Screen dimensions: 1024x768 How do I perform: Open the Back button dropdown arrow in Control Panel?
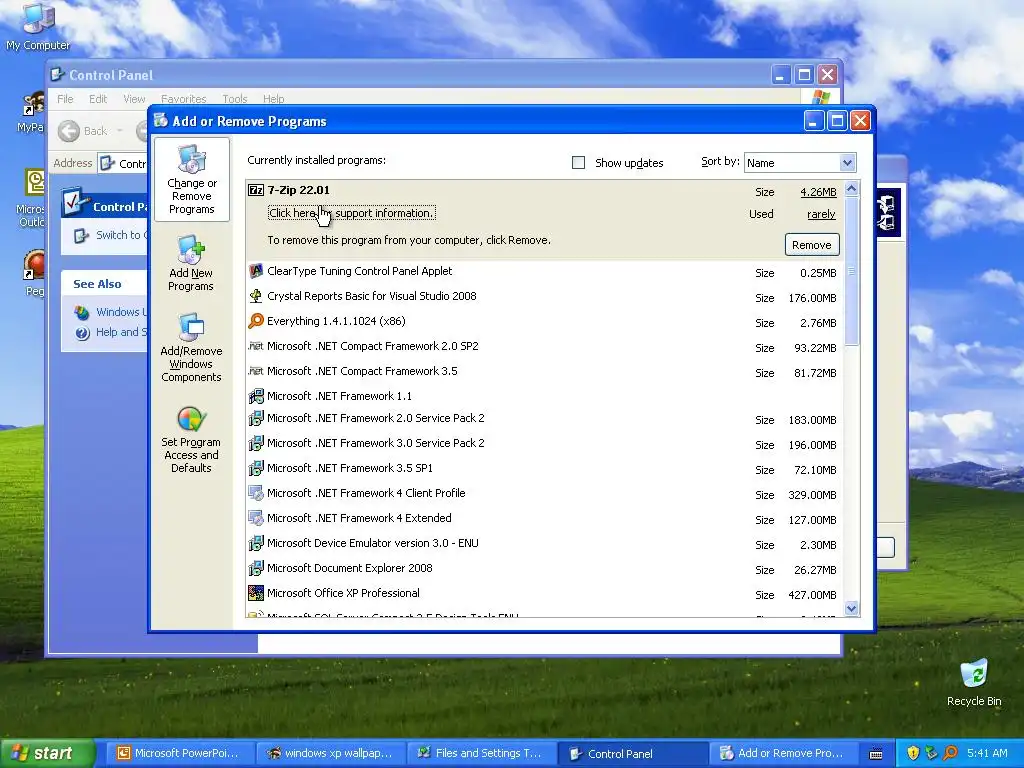tap(120, 131)
